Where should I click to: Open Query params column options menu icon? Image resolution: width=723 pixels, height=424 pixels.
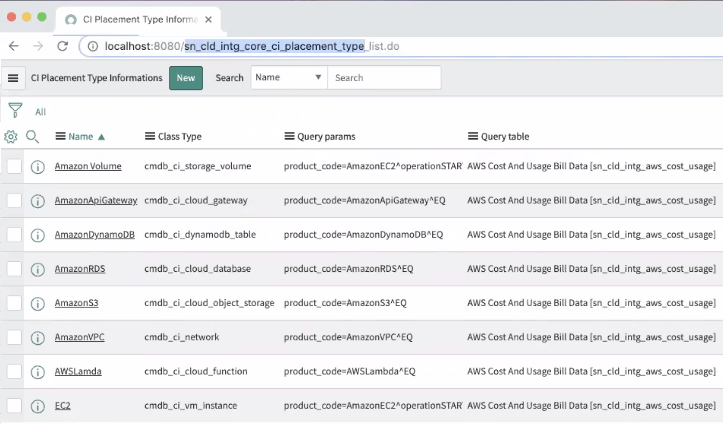[289, 136]
